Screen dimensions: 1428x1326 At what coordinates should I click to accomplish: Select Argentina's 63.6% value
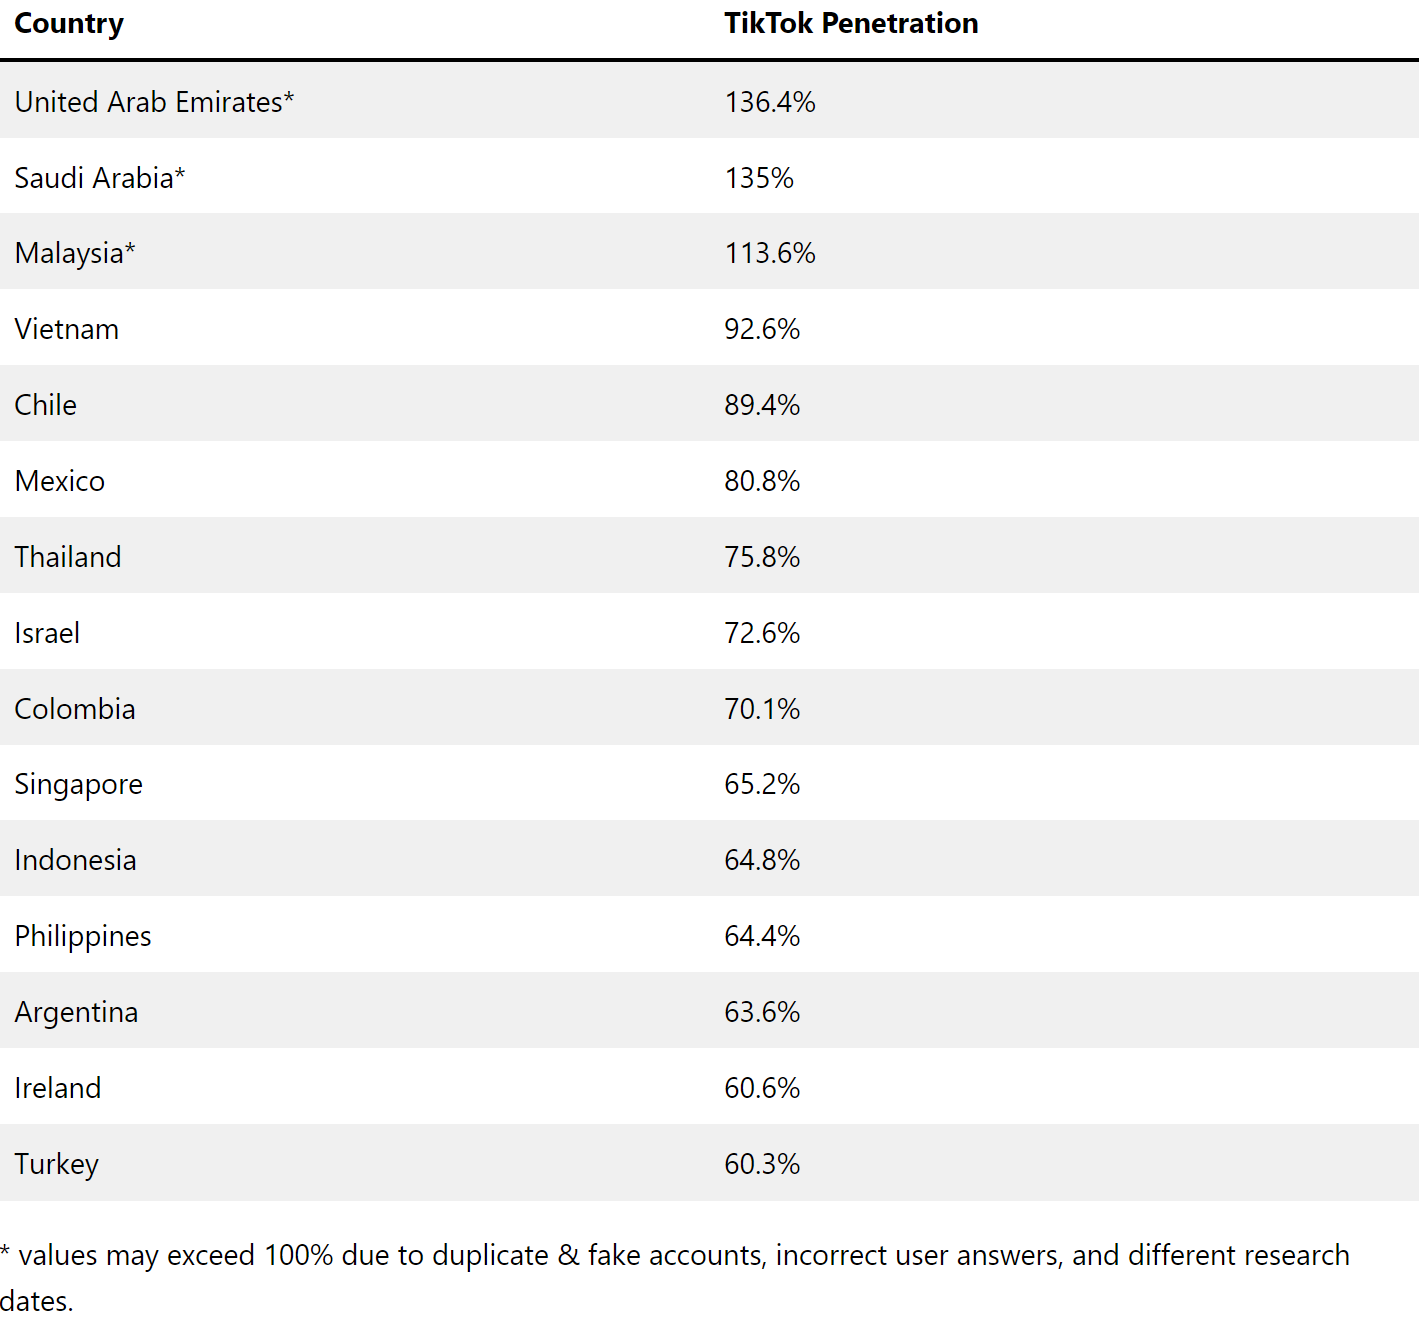pos(762,1012)
